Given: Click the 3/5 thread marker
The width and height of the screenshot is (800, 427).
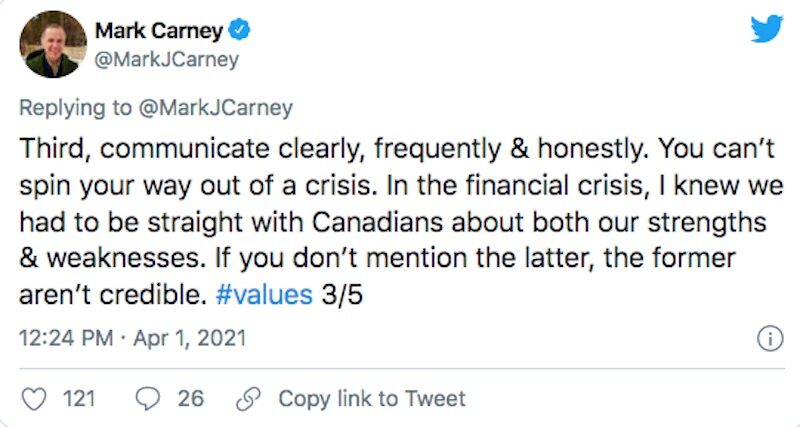Looking at the screenshot, I should point(342,295).
